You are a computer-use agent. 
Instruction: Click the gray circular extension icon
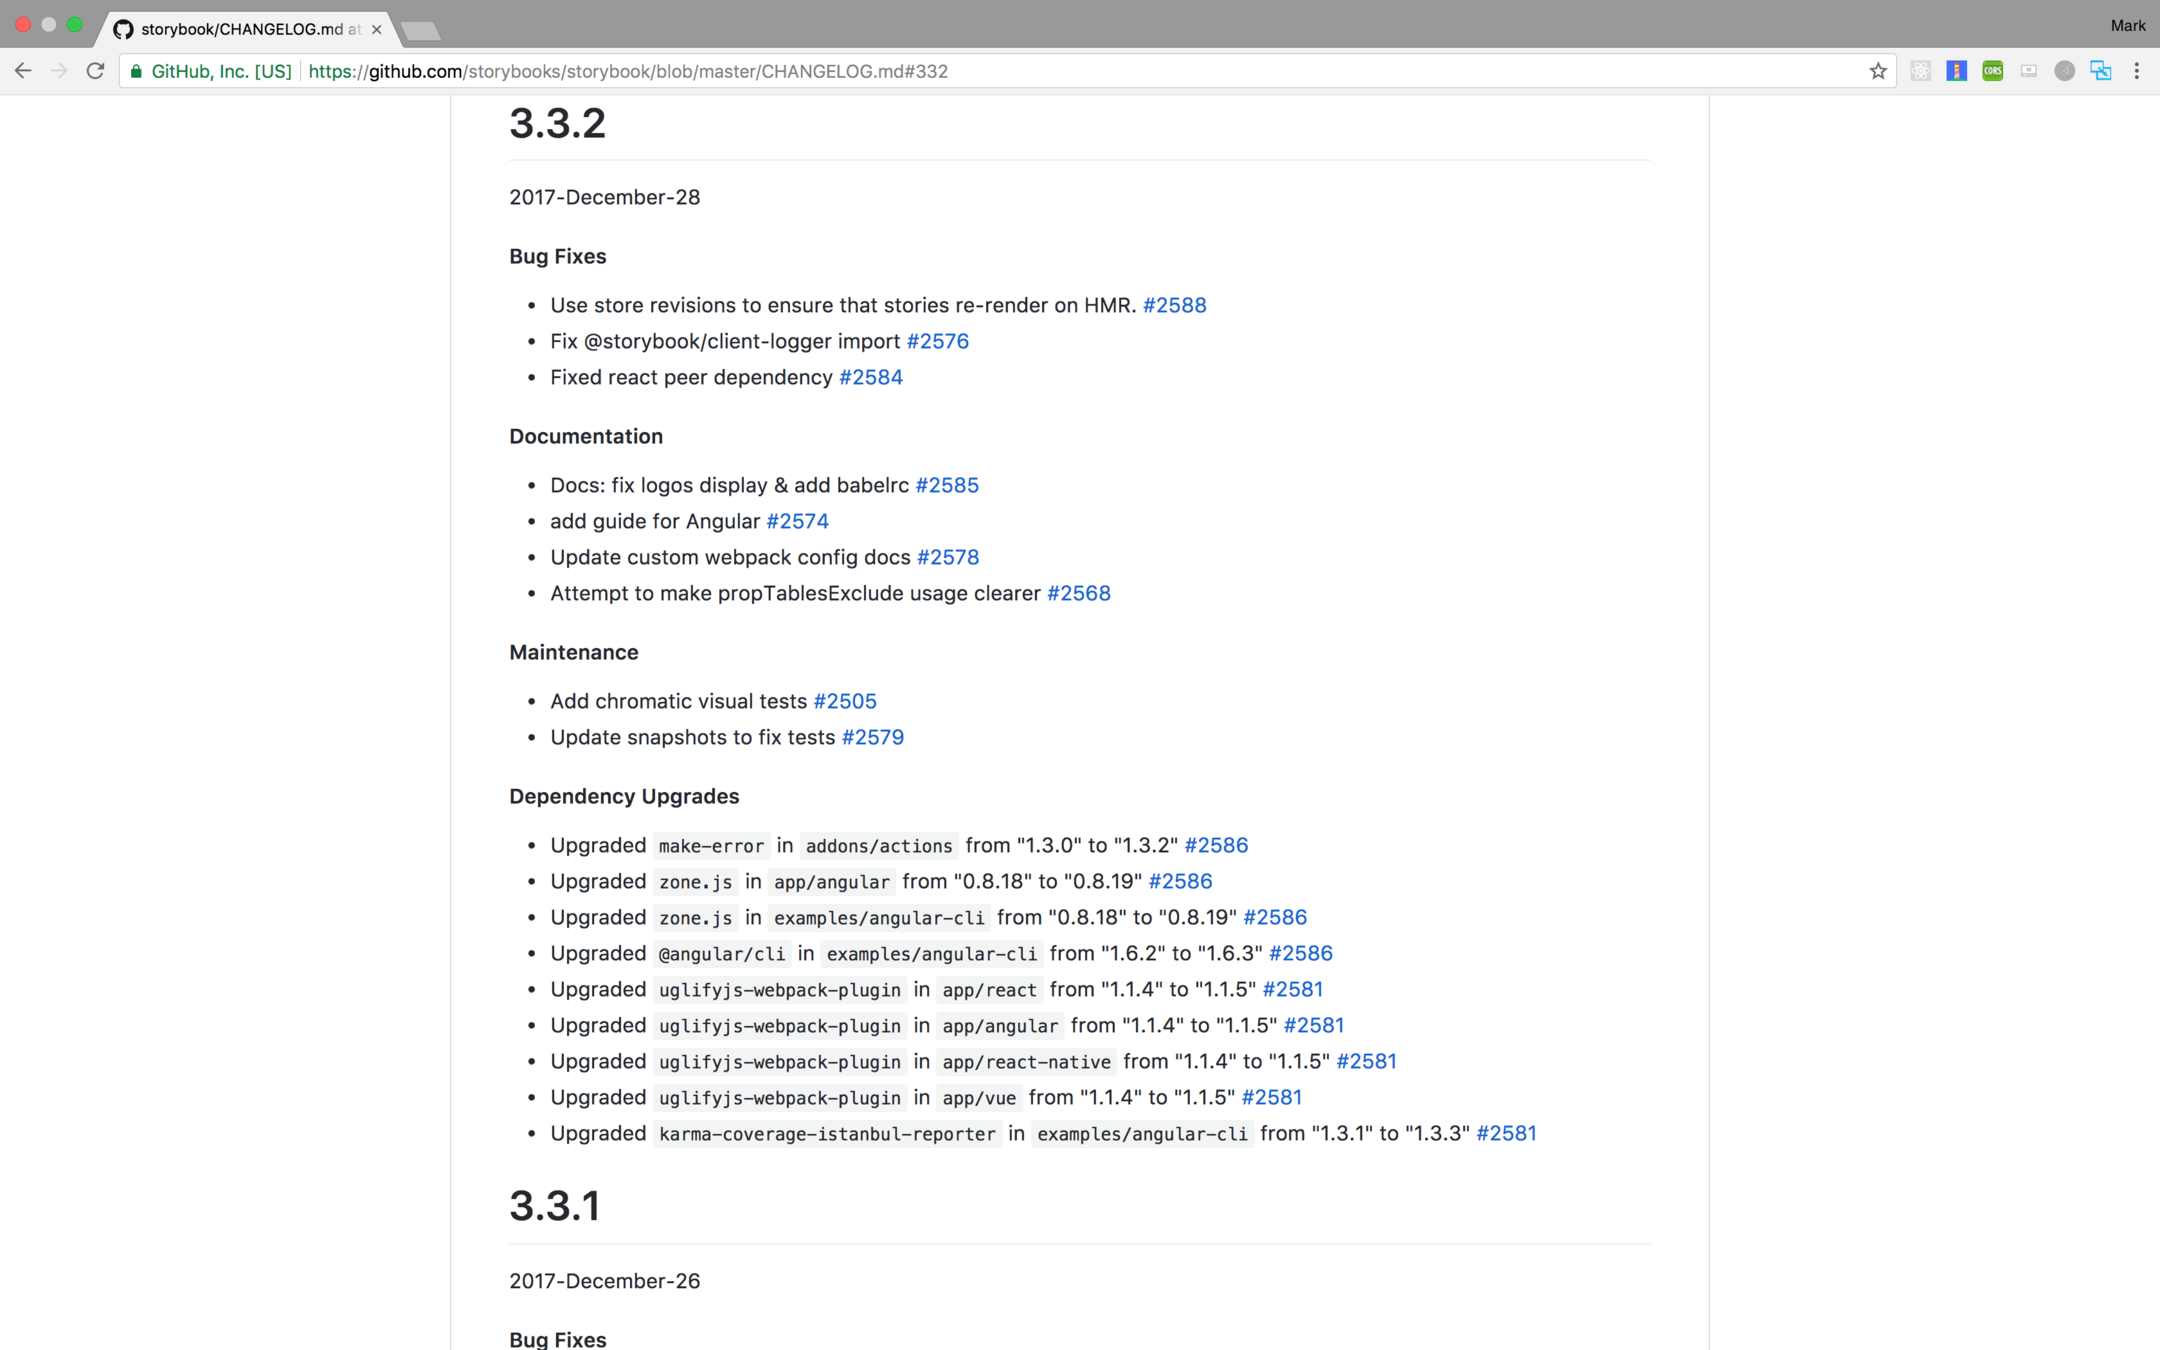[2064, 71]
